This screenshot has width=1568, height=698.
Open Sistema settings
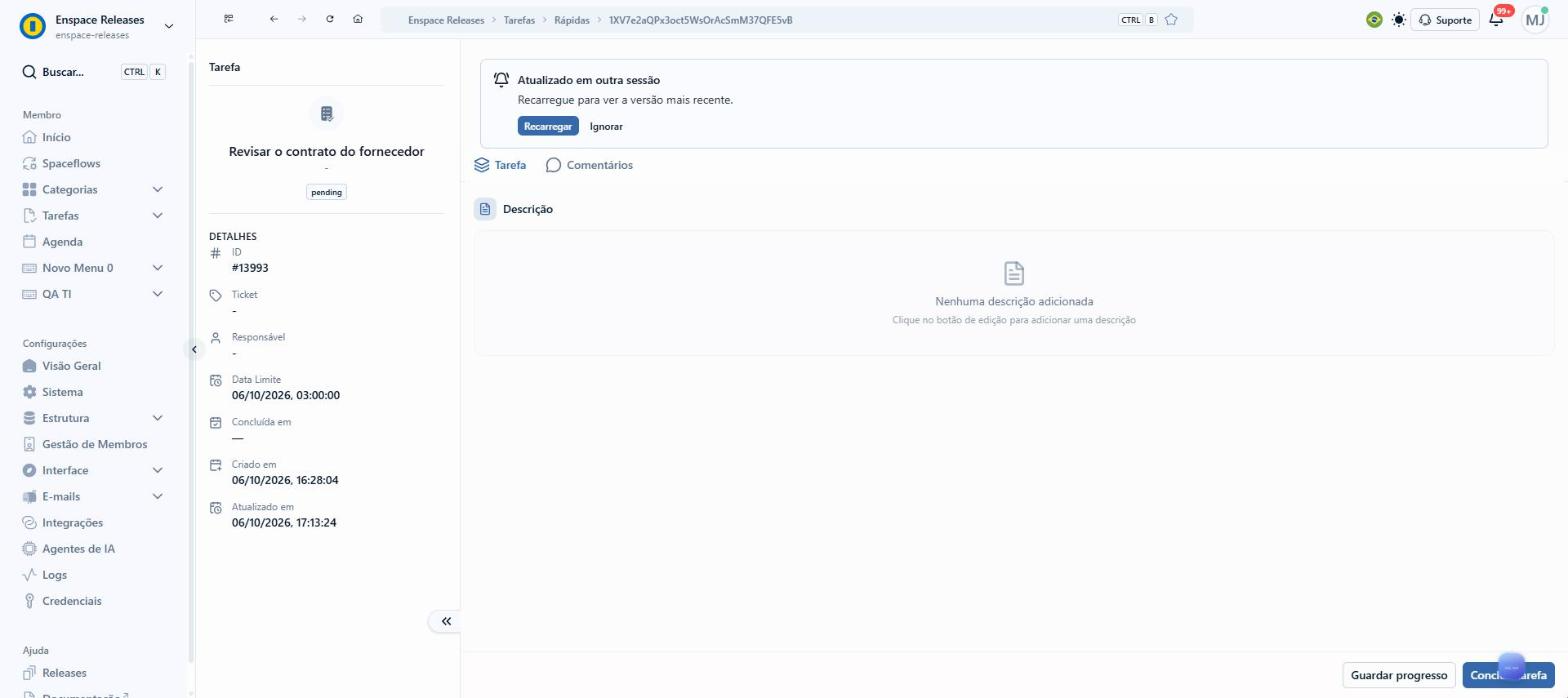tap(62, 392)
